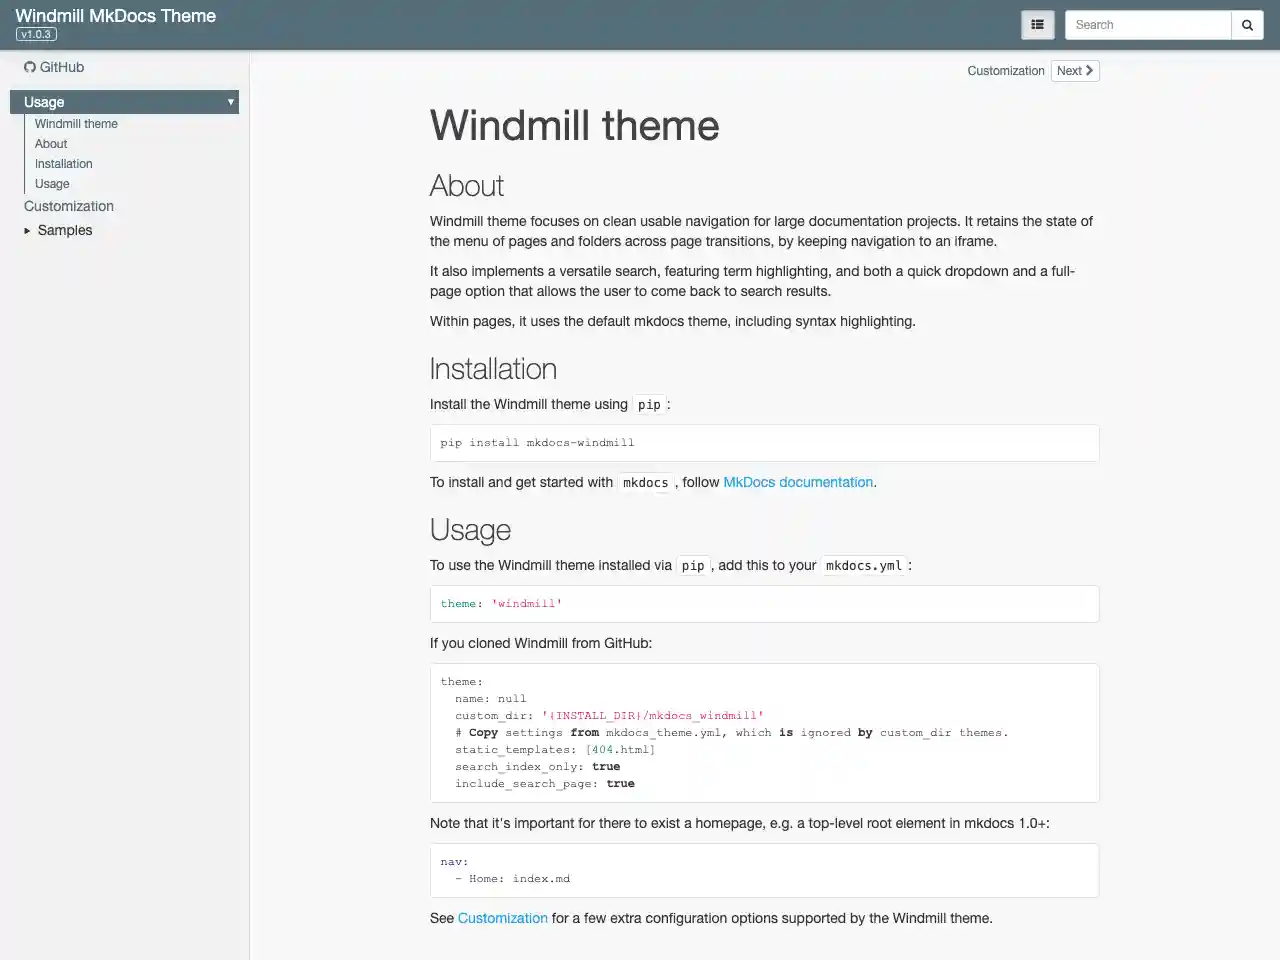Collapse the Usage section using its arrow
1280x960 pixels.
tap(230, 101)
